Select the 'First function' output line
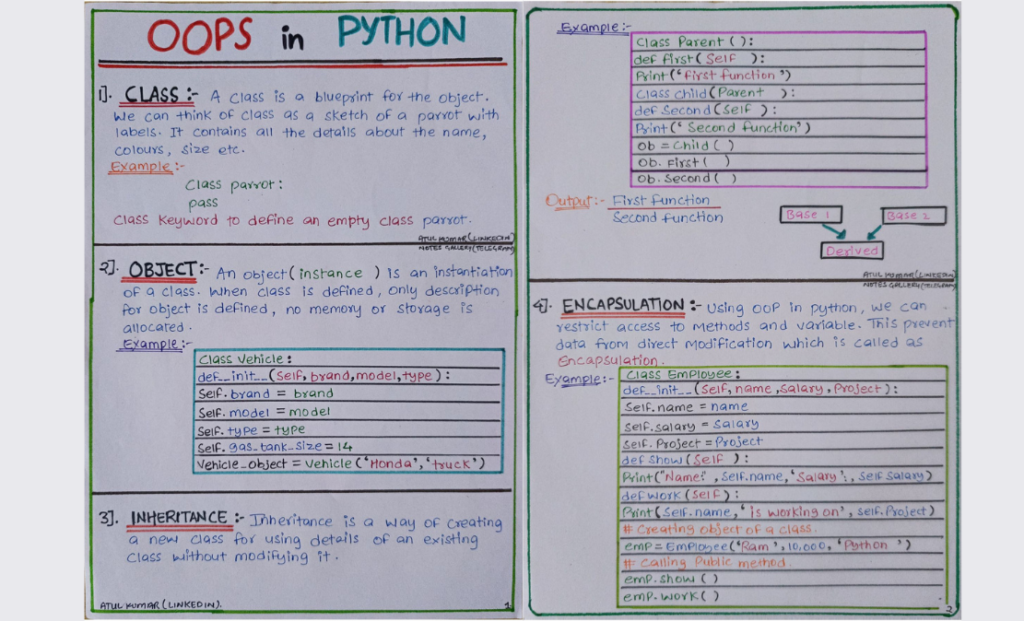The width and height of the screenshot is (1024, 621). [660, 200]
